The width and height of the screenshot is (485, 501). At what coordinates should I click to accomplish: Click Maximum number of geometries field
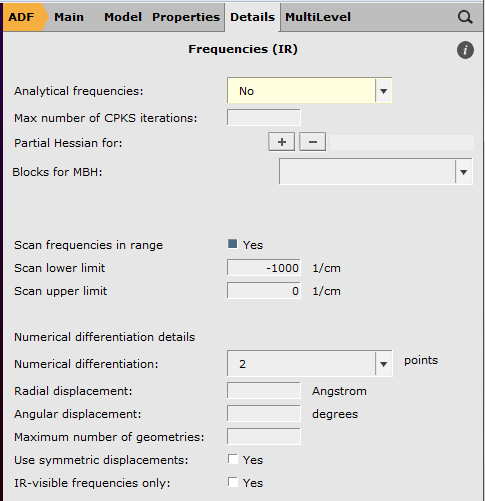tap(264, 437)
